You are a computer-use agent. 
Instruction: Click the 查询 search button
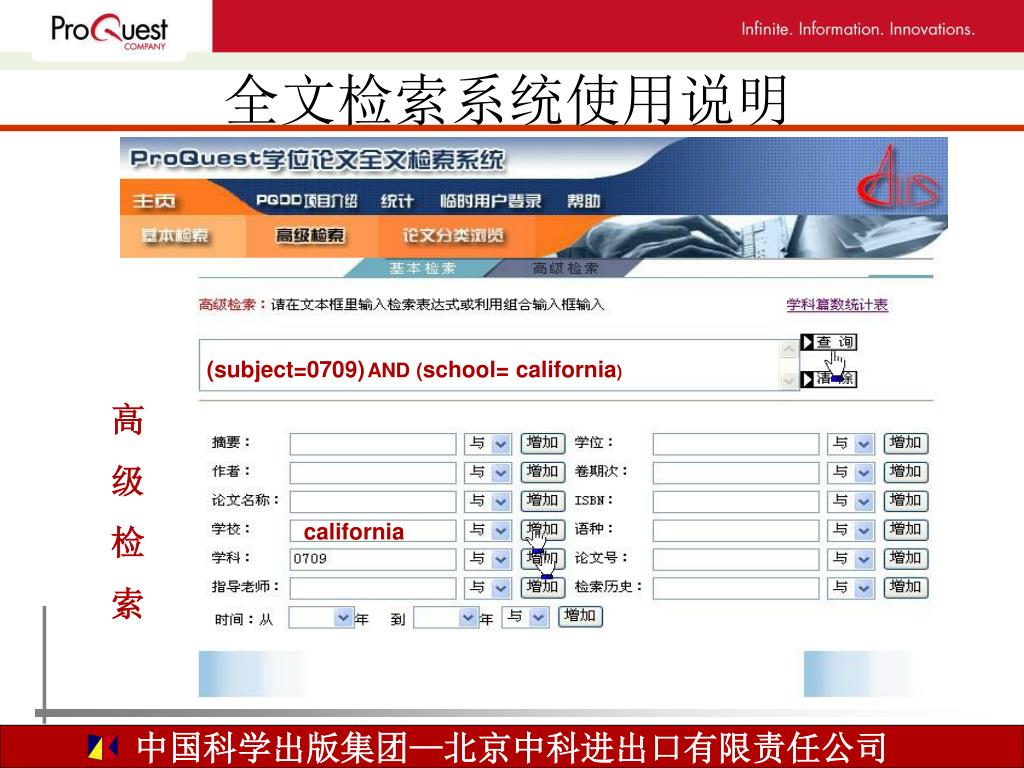[x=829, y=342]
